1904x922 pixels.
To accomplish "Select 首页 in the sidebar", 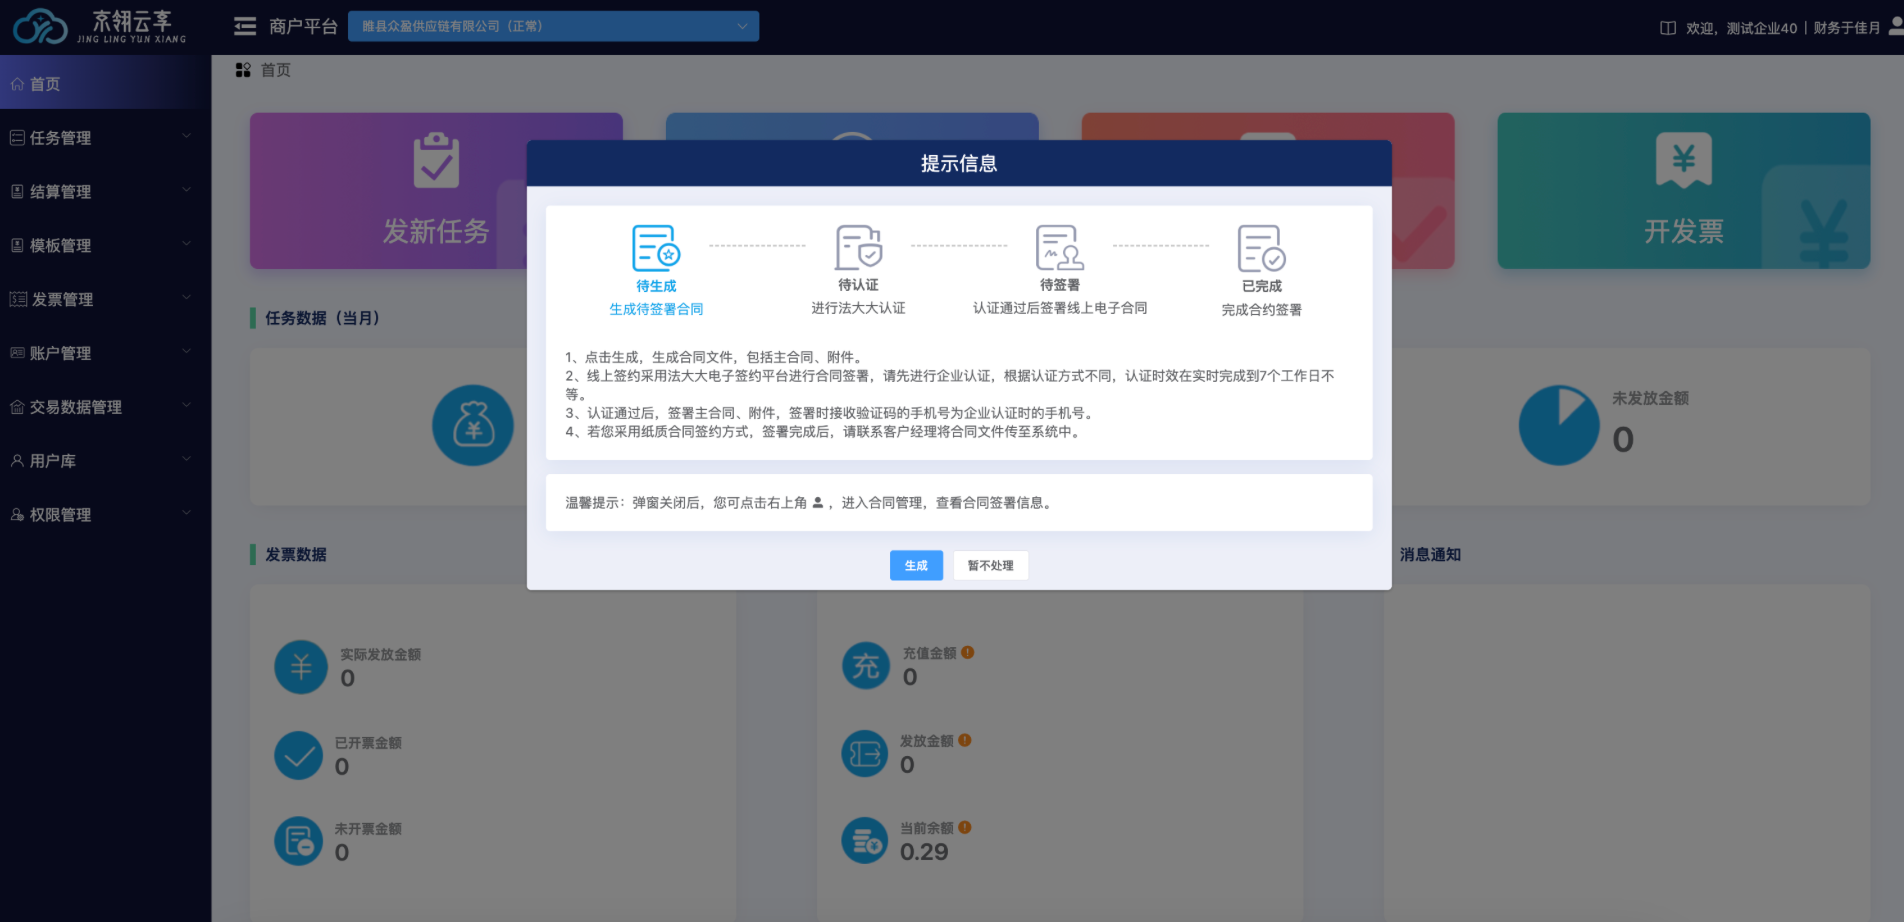I will coord(45,84).
